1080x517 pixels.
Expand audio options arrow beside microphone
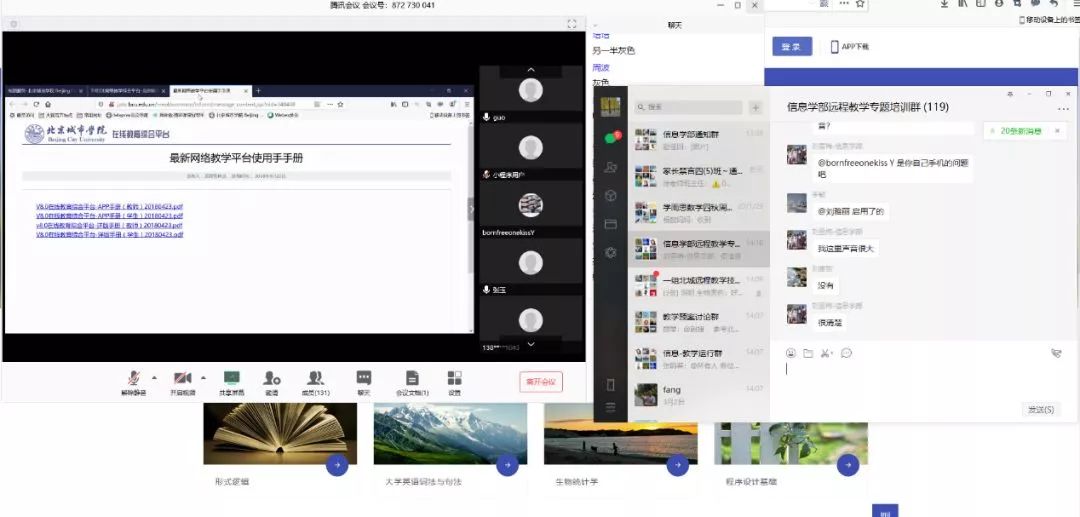coord(153,377)
